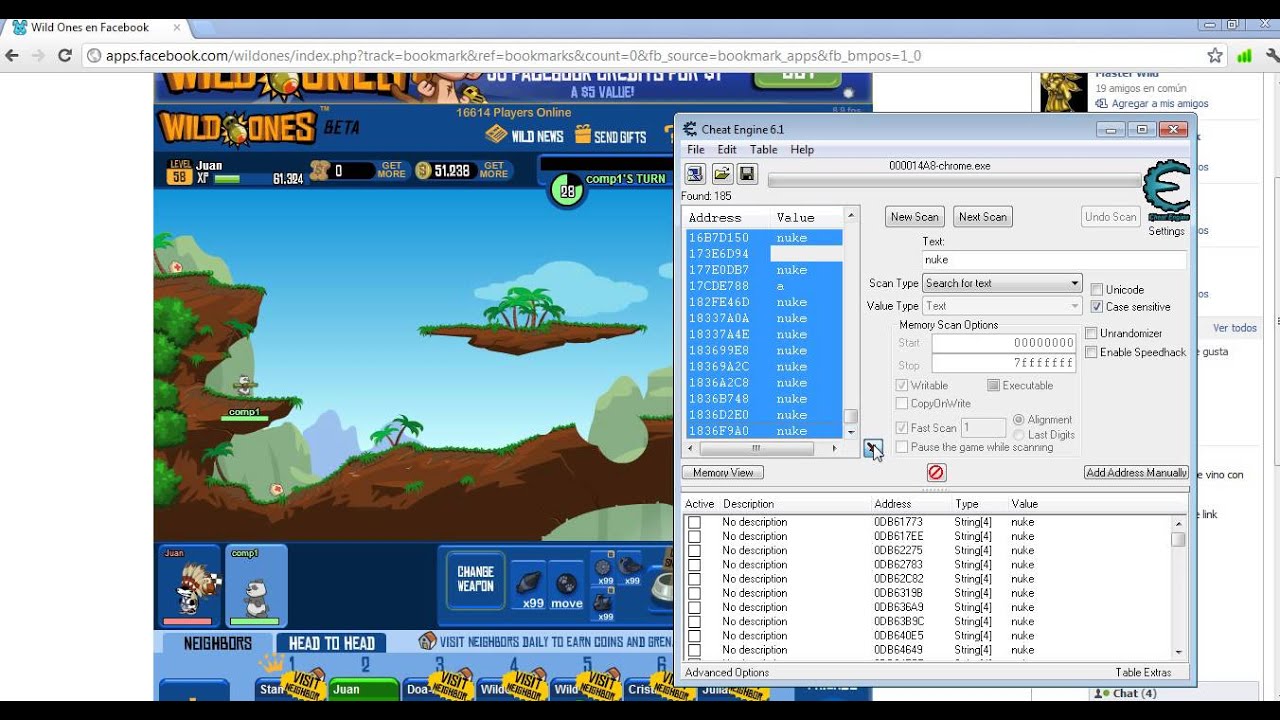Click the treats bone currency icon
The width and height of the screenshot is (1280, 720).
tap(319, 171)
